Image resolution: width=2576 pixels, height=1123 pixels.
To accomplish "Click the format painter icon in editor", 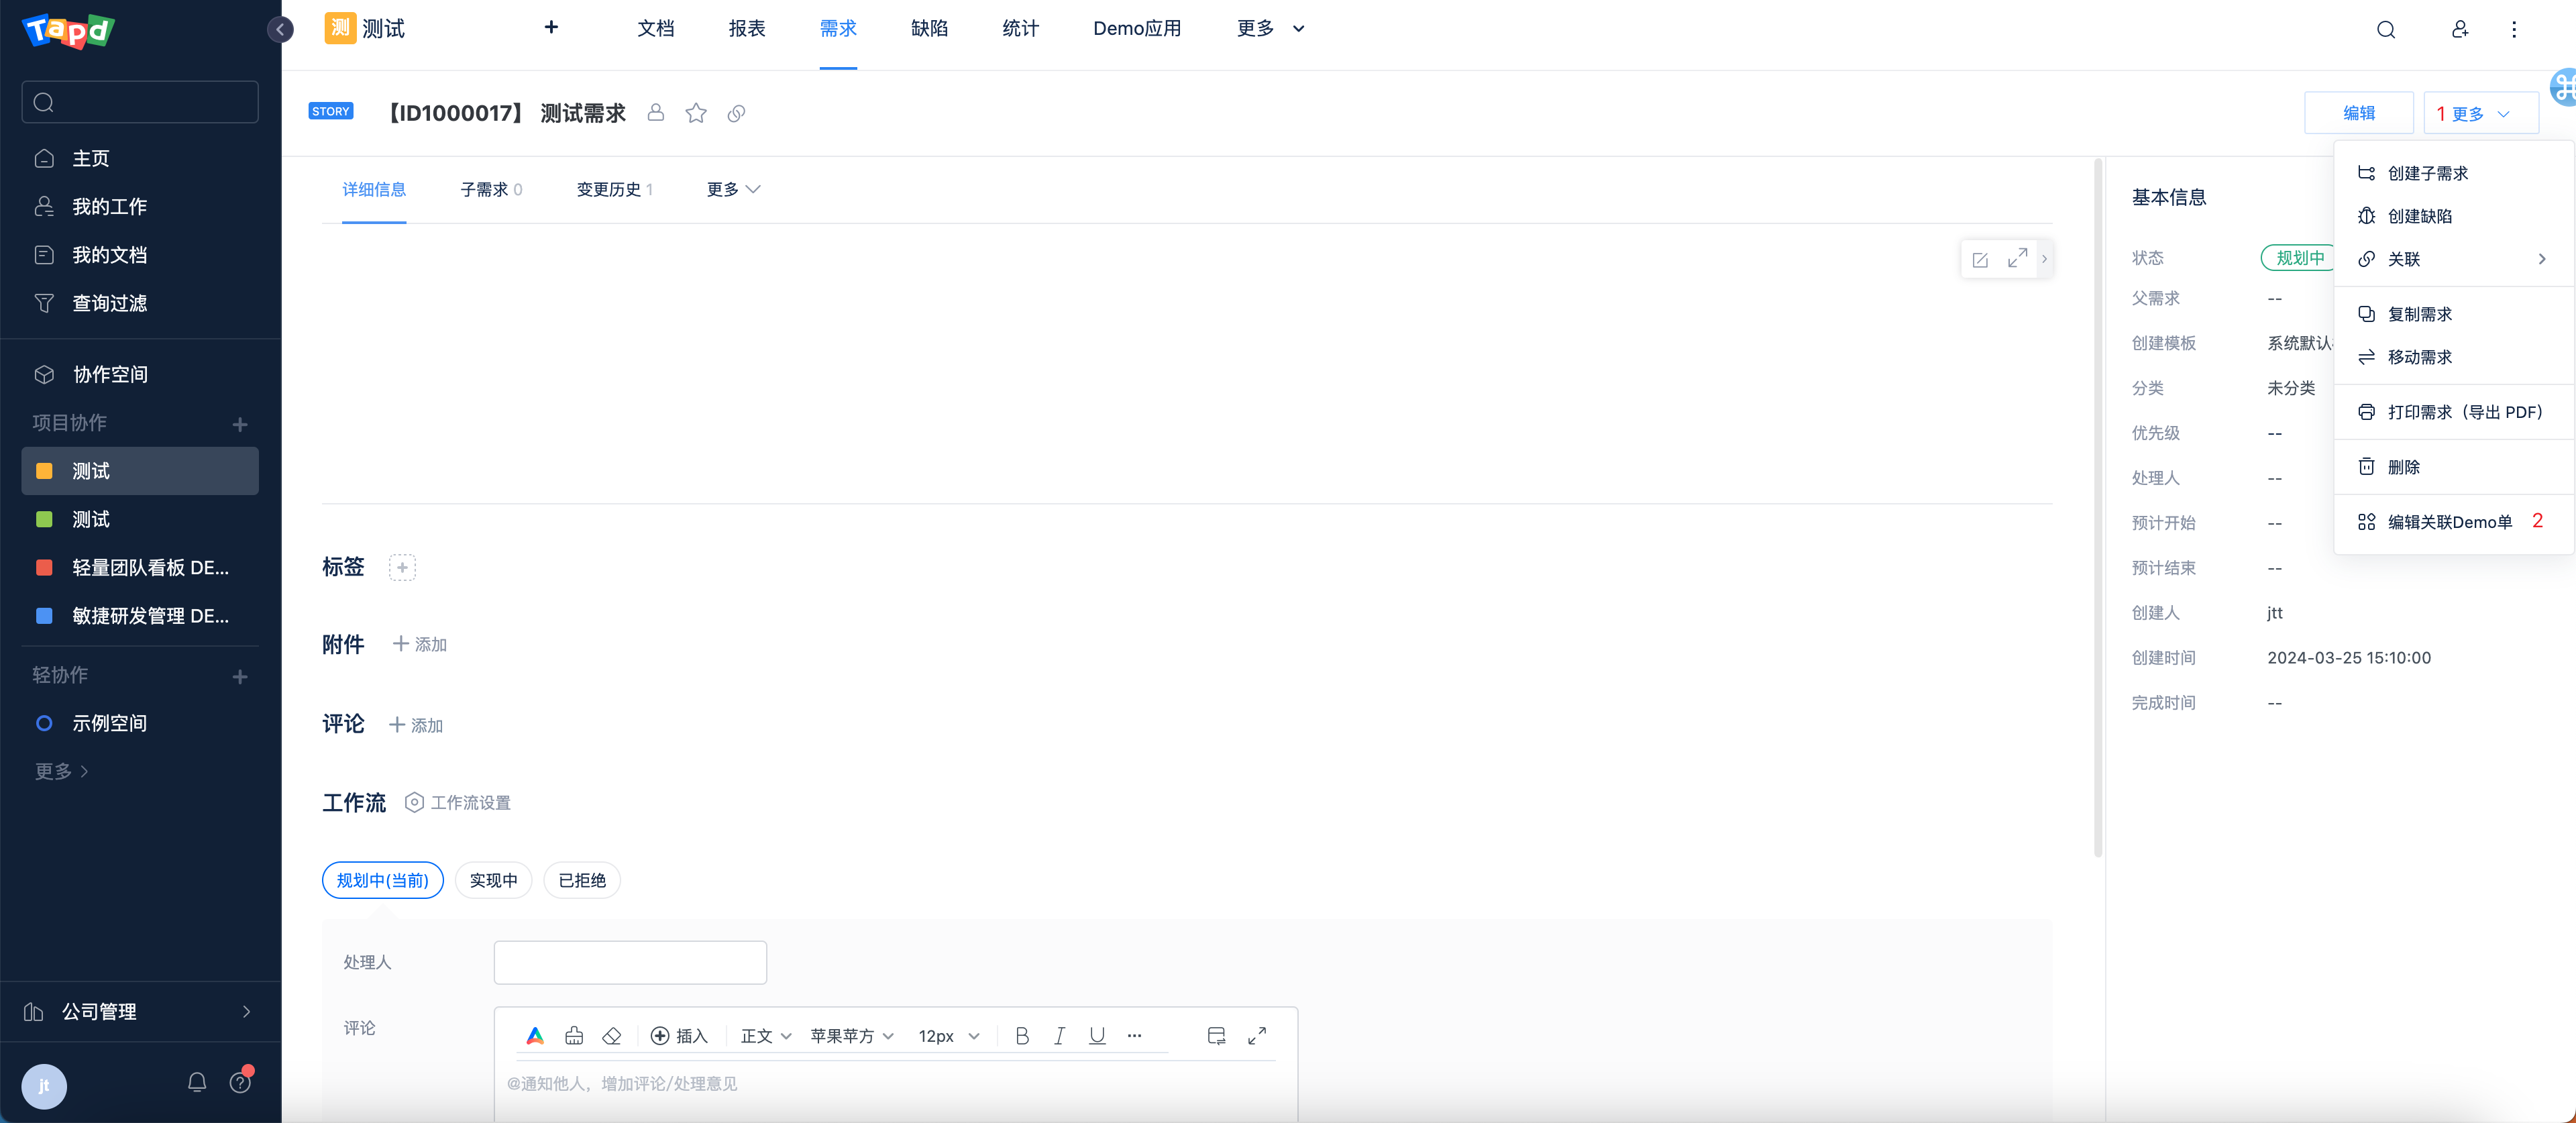I will [574, 1036].
